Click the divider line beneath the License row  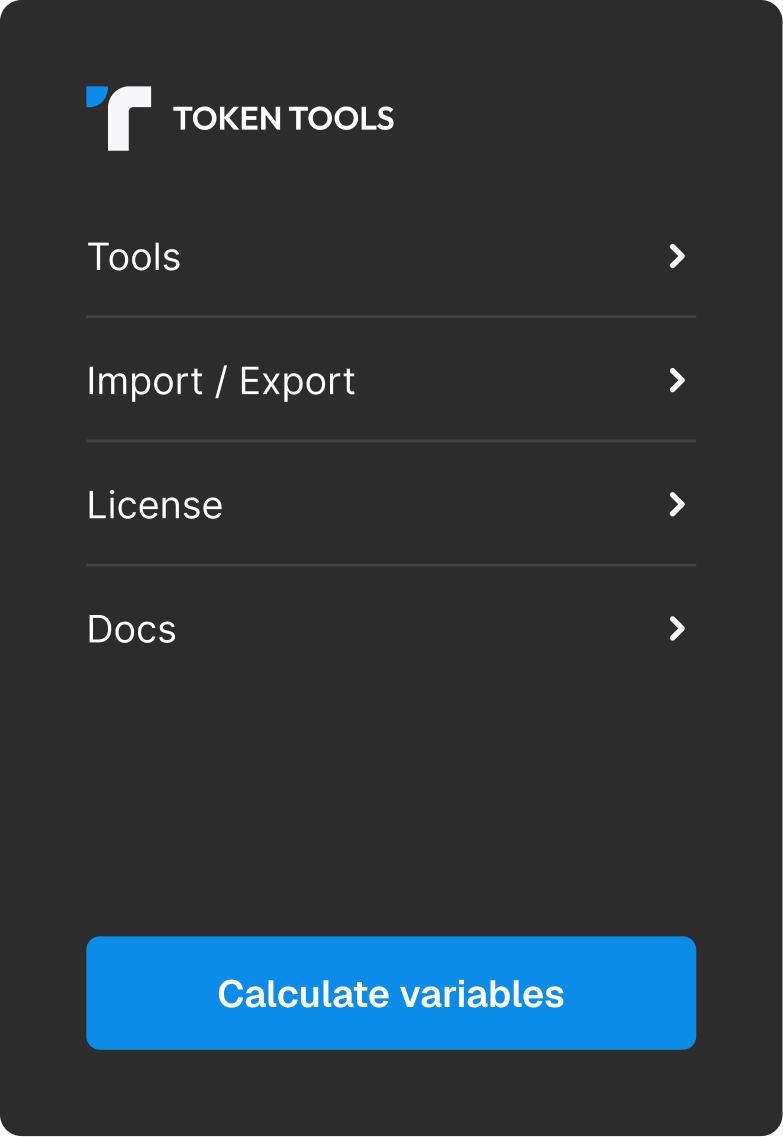[390, 565]
